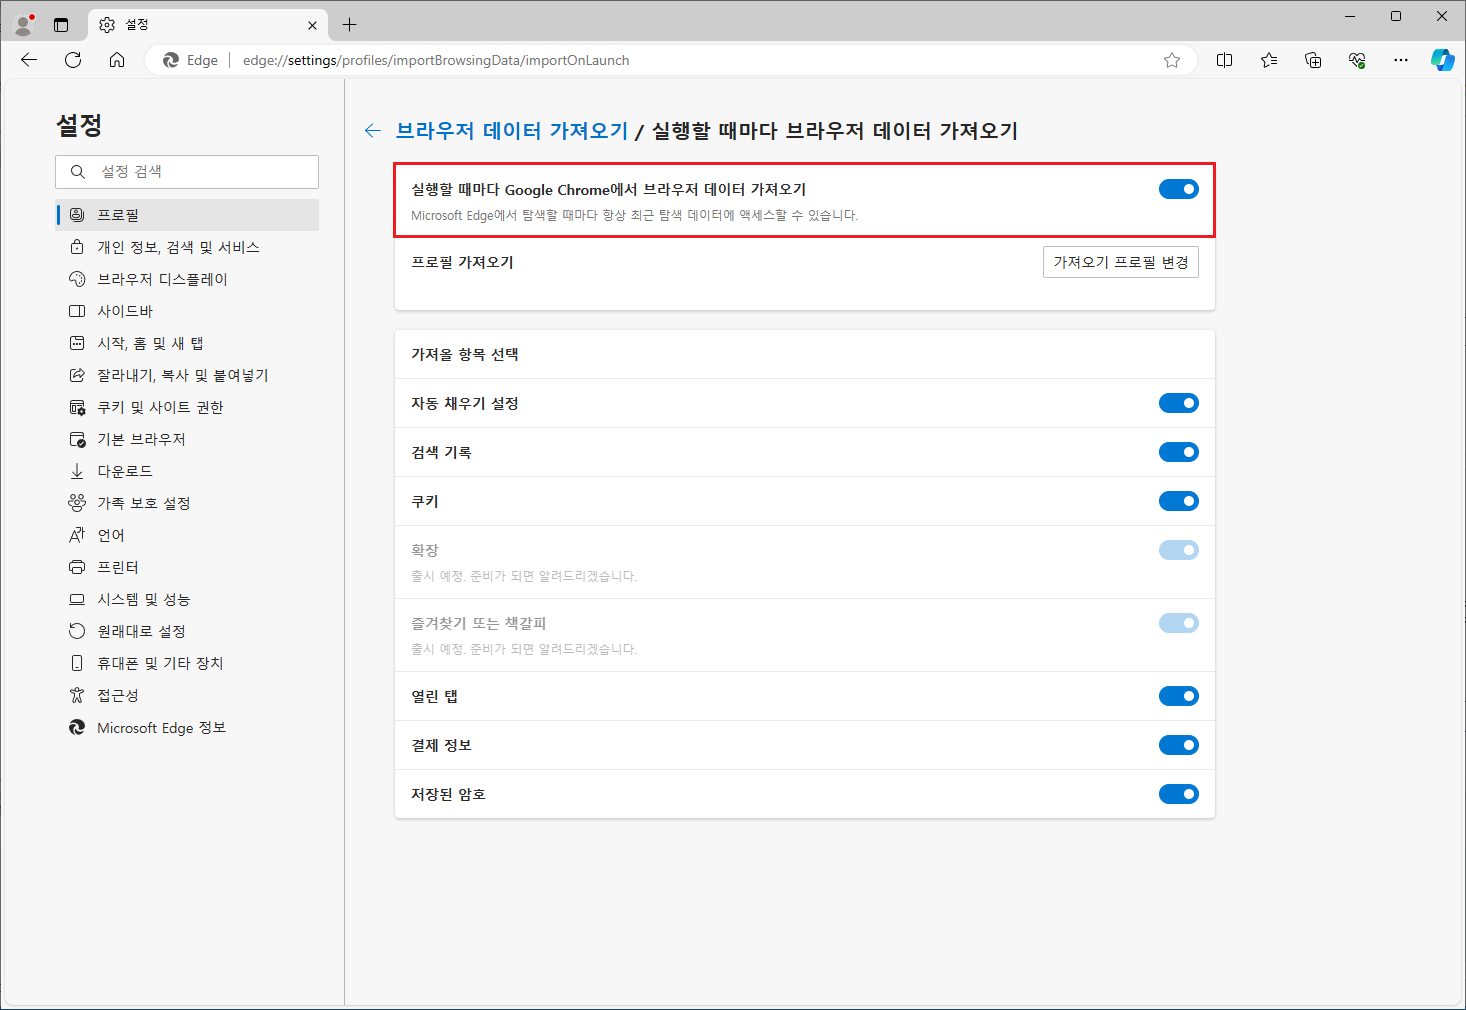Open 시스템 및 성능 settings
Screen dimensions: 1466x1010
tap(187, 599)
